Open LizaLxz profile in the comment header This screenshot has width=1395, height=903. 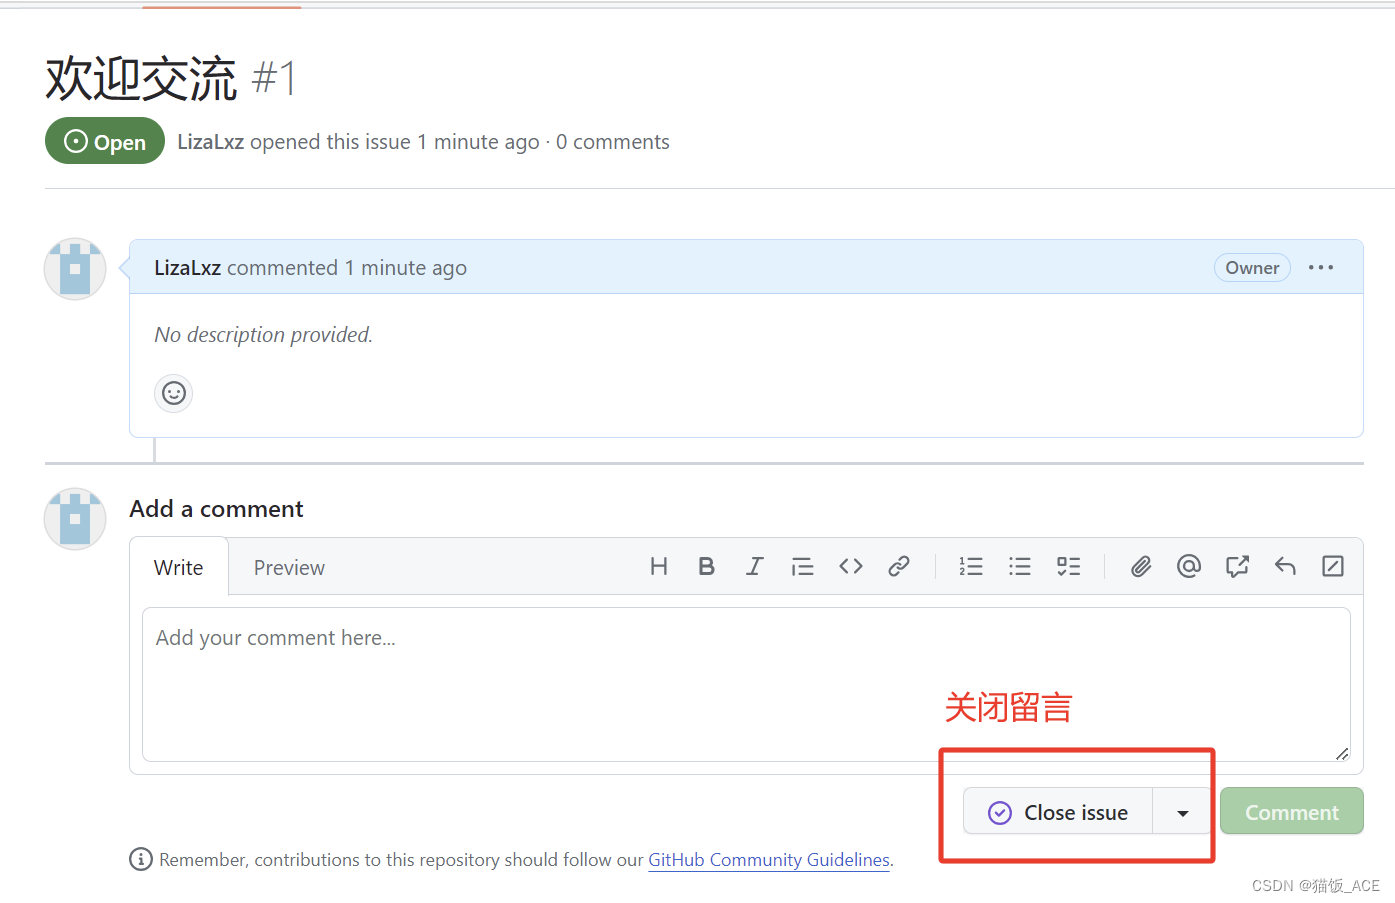188,268
